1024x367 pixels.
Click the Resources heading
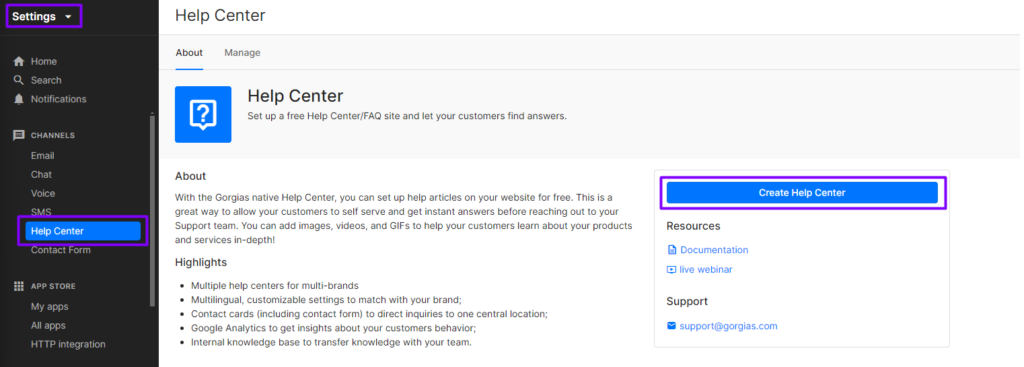694,227
